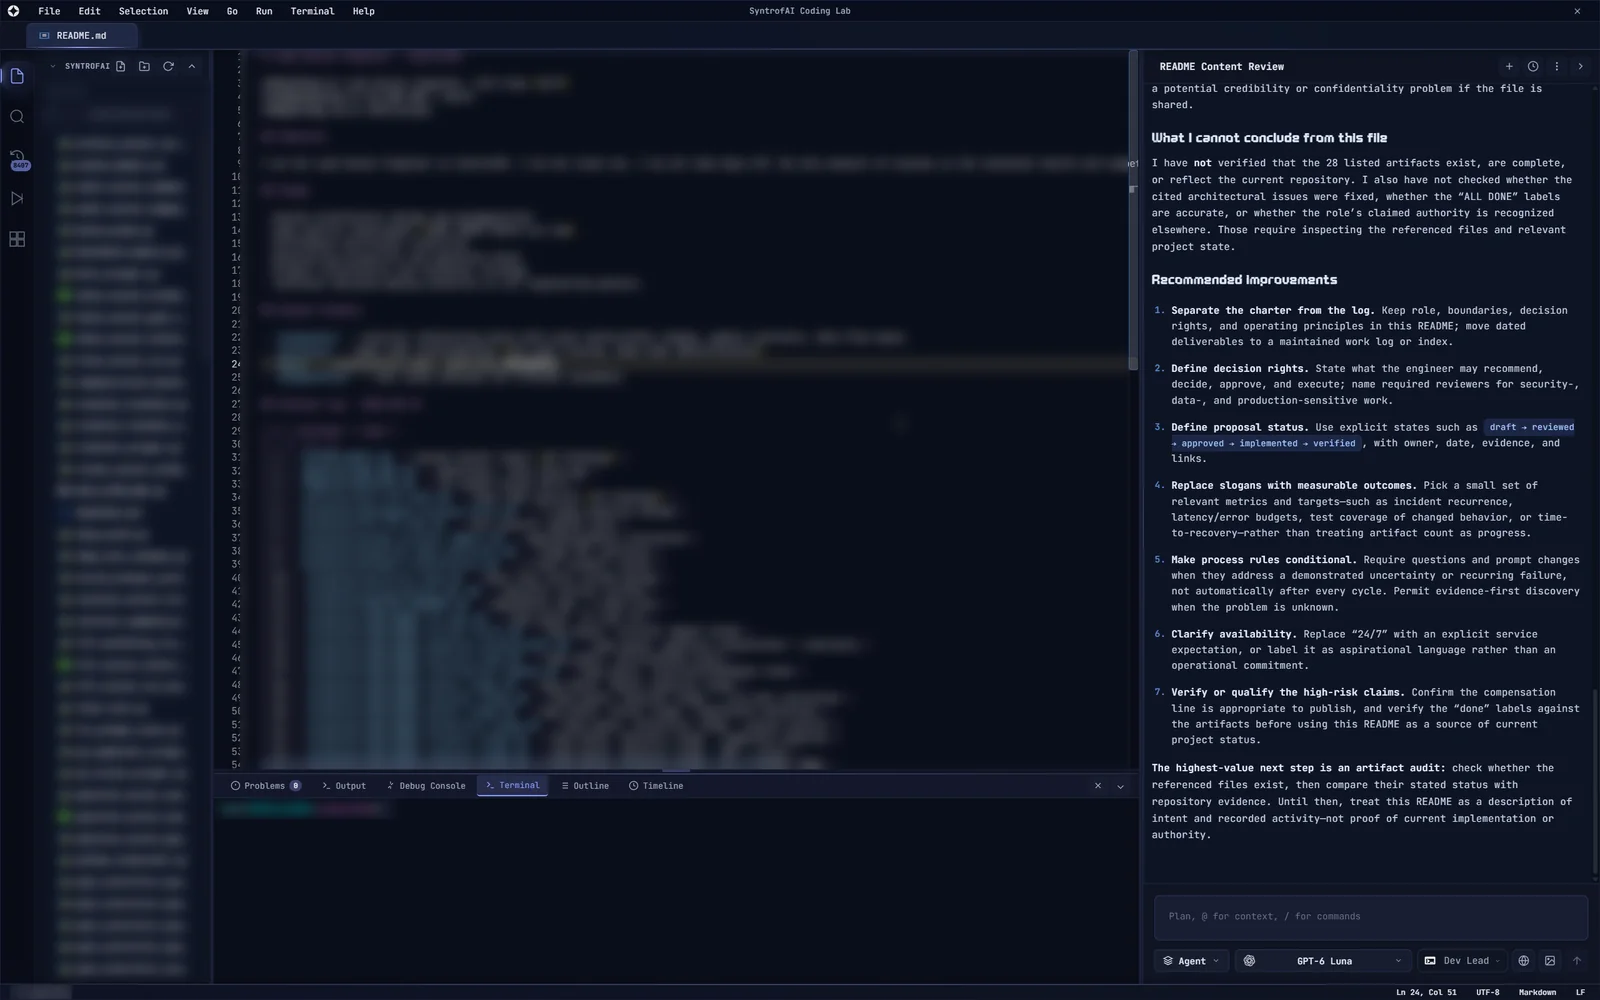
Task: Collapse the chat panel with right chevron
Action: click(1580, 66)
